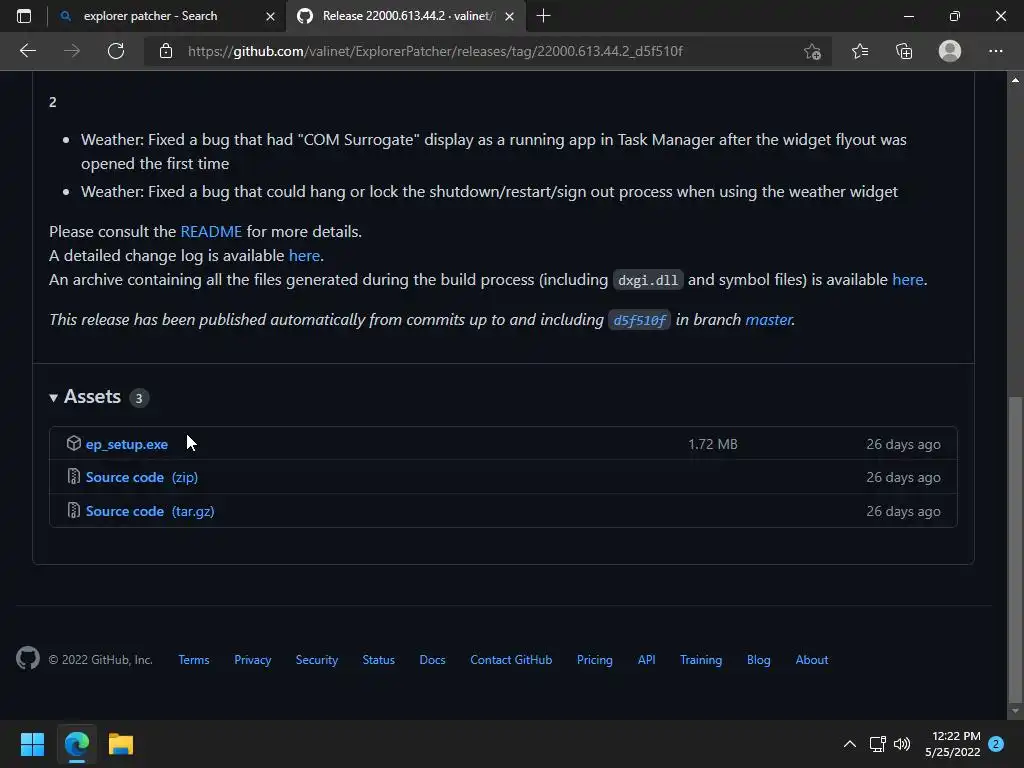
Task: Click the address bar URL
Action: 435,51
